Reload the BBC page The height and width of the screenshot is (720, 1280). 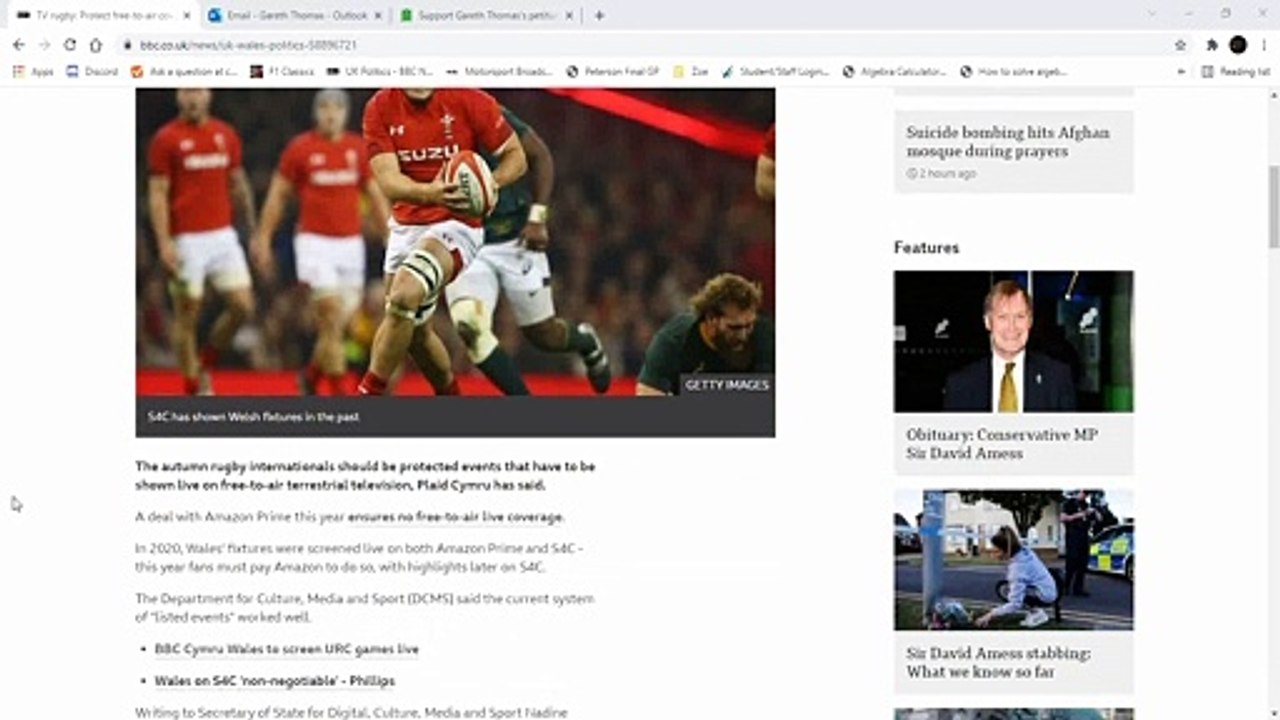[70, 45]
